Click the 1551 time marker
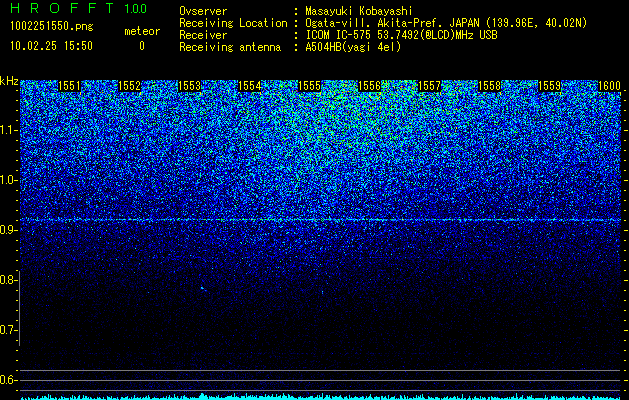Screen dimensions: 629x400 pos(69,86)
